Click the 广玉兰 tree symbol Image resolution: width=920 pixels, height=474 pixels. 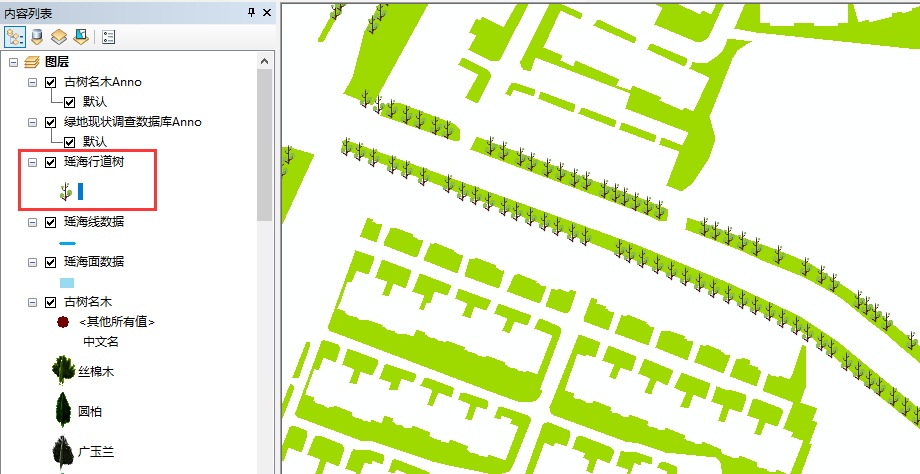click(x=63, y=451)
